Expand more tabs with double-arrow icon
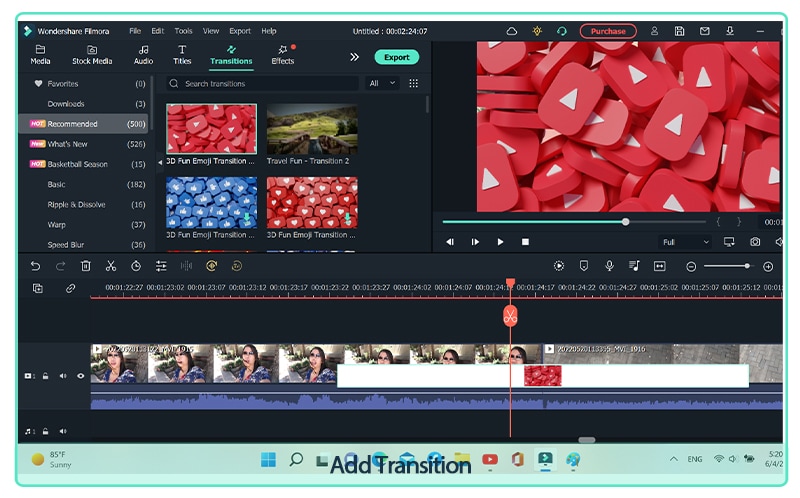This screenshot has height=498, width=800. coord(354,57)
